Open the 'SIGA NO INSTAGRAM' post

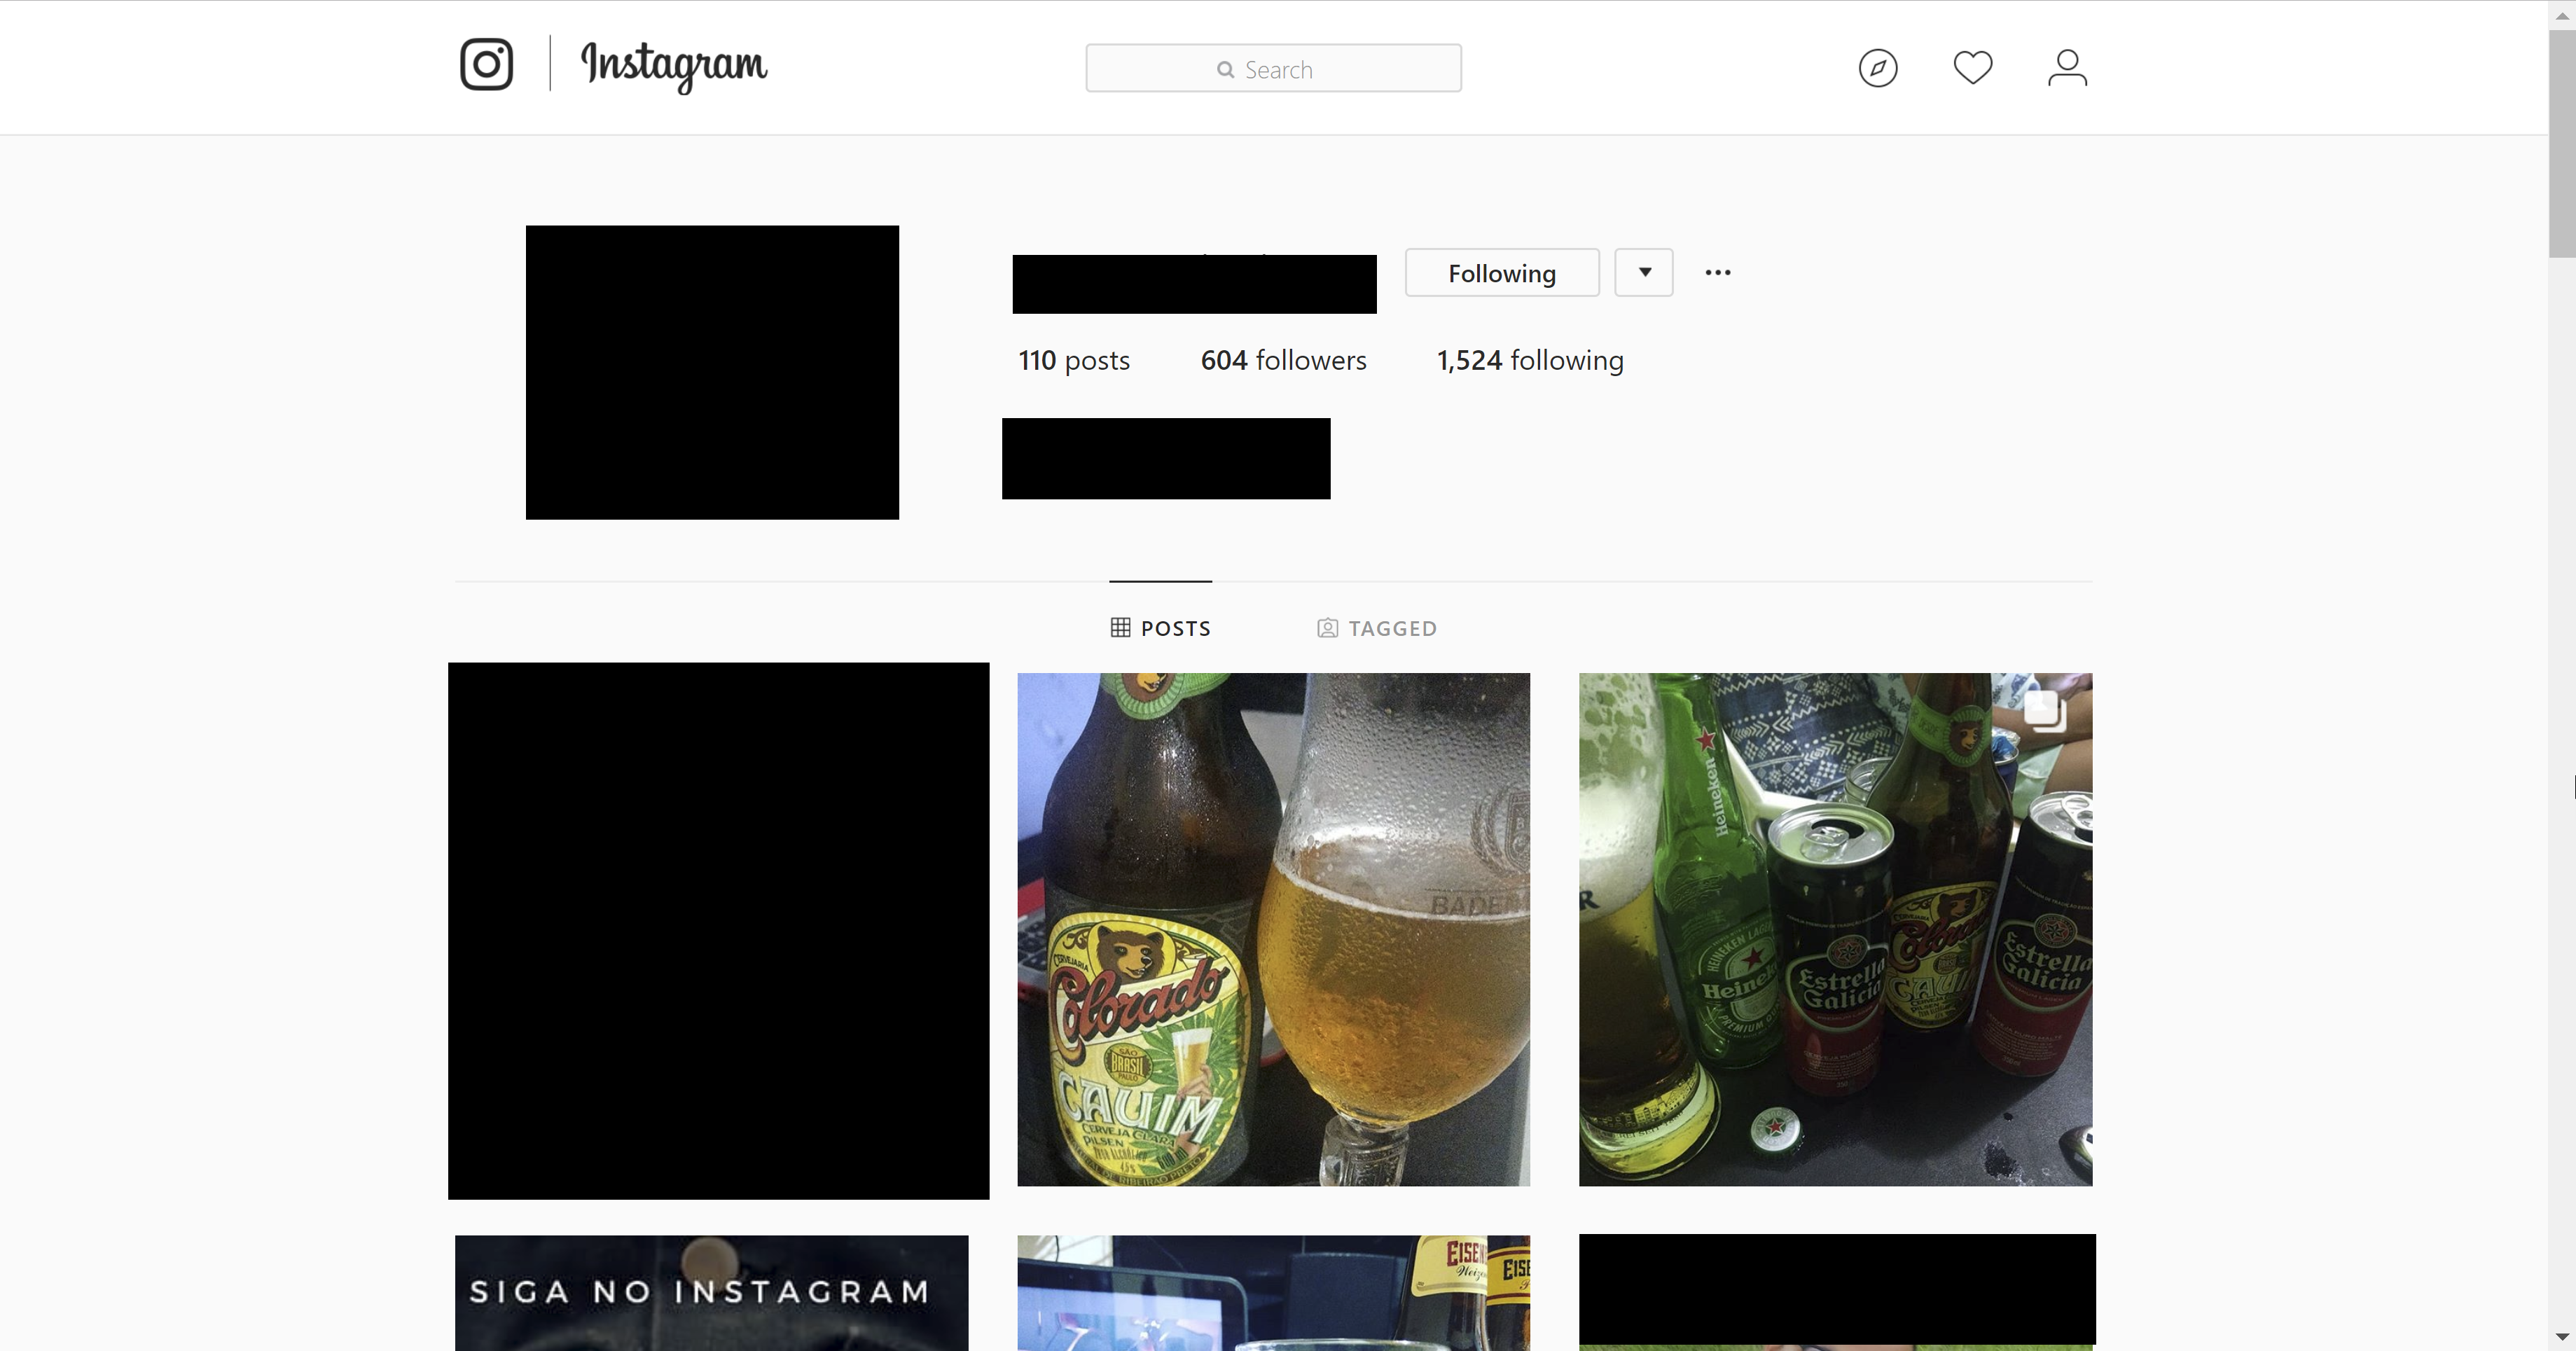coord(711,1293)
